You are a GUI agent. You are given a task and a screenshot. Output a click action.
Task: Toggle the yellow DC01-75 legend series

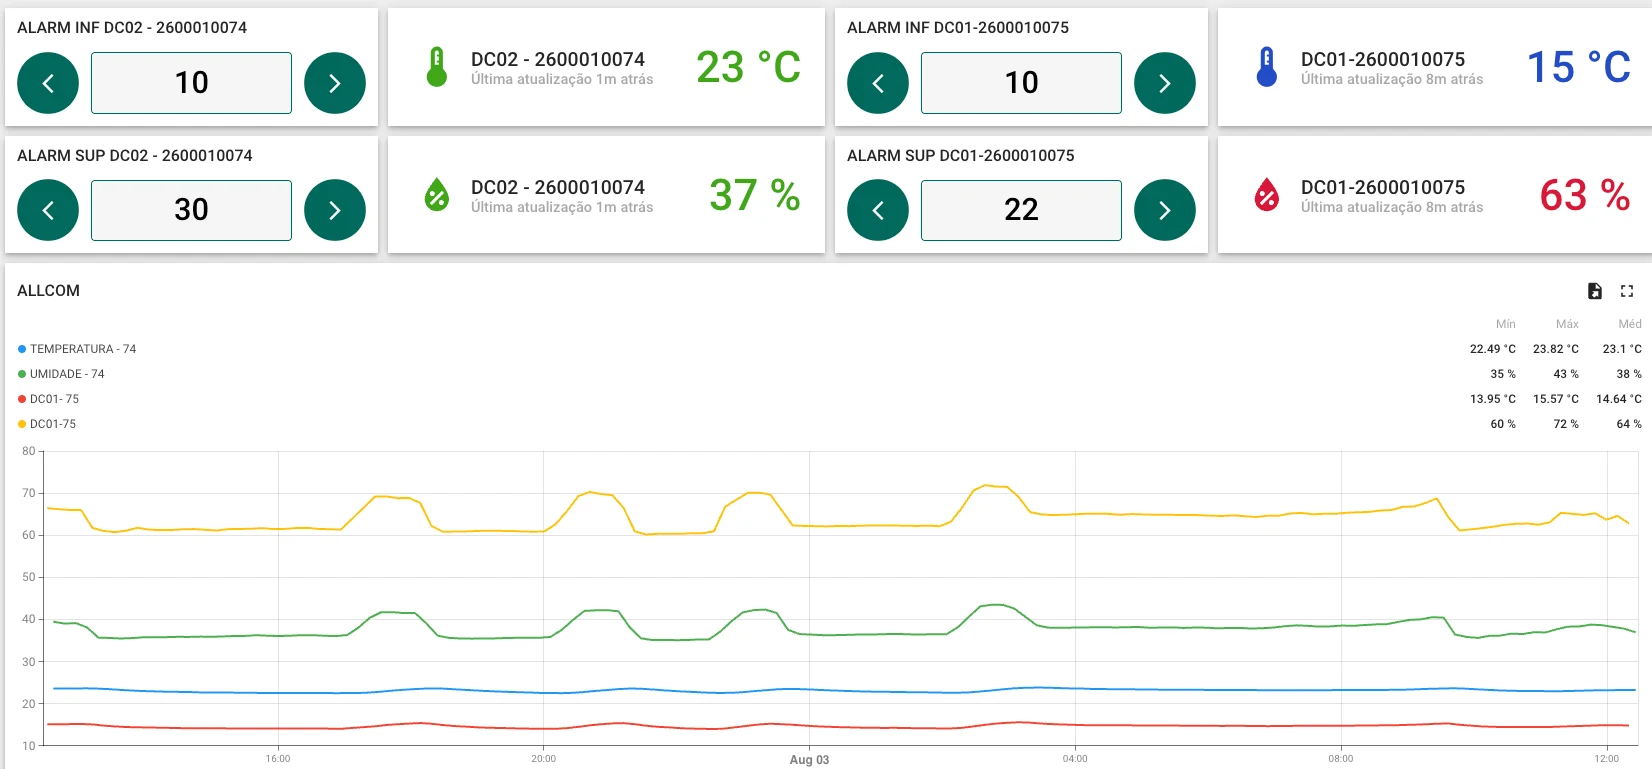(53, 424)
